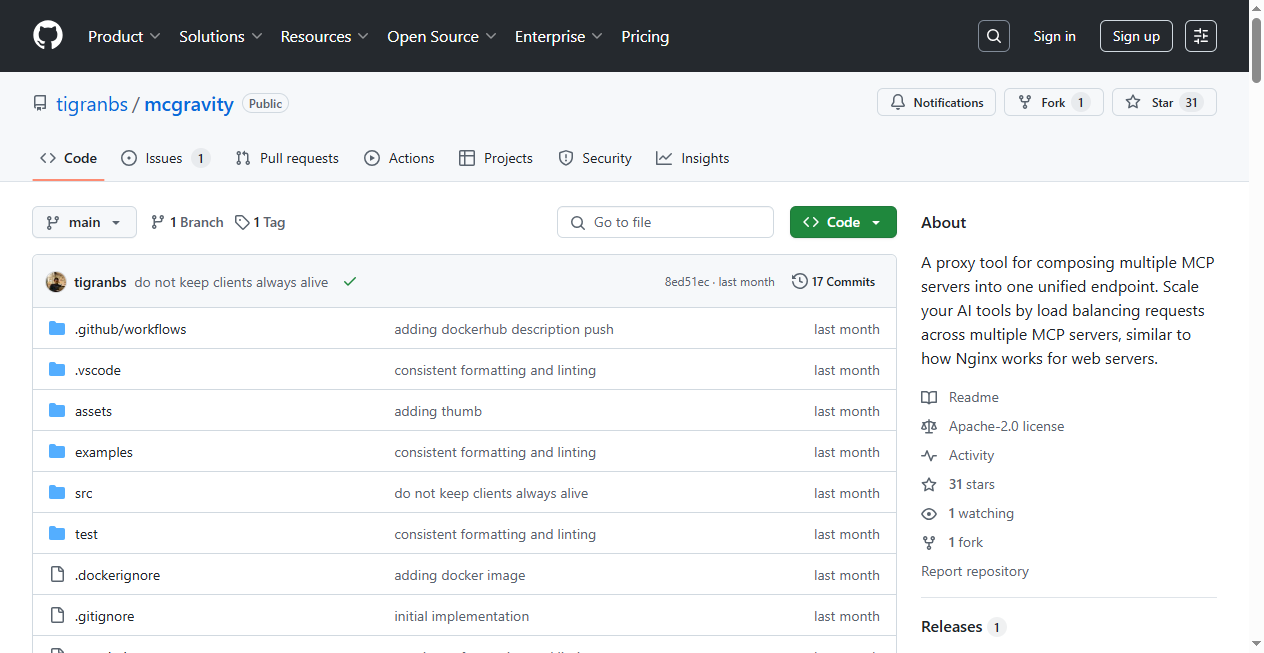Screen dimensions: 1264x653
Task: Switch to the Issues tab
Action: 165,158
